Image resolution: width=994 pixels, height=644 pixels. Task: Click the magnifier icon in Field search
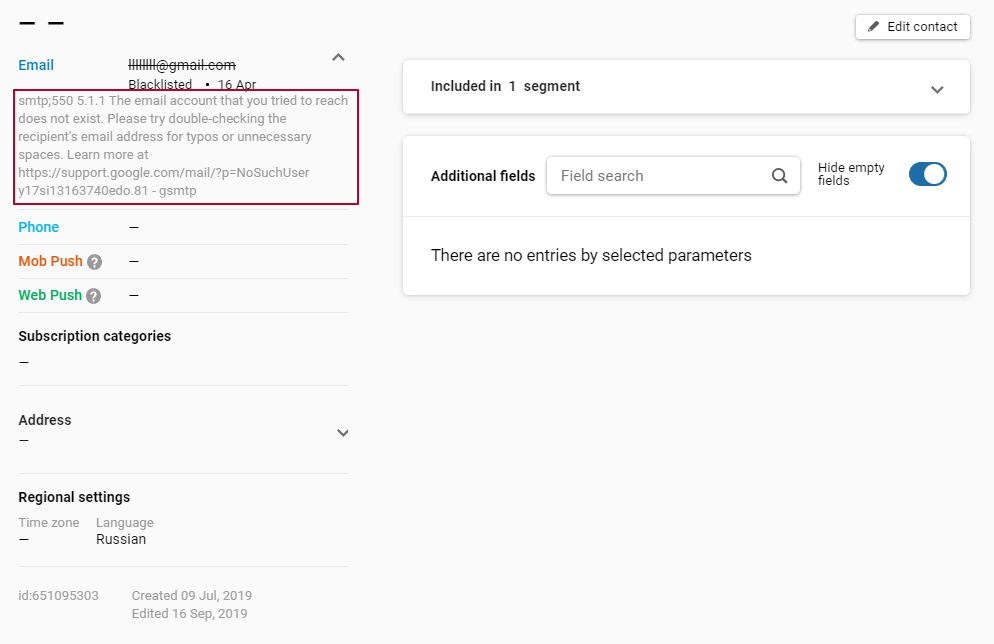(779, 175)
